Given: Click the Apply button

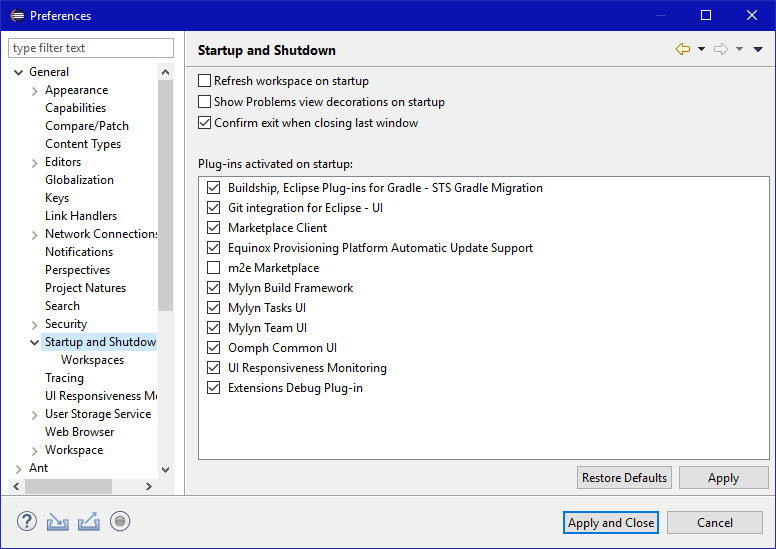Looking at the screenshot, I should (723, 478).
